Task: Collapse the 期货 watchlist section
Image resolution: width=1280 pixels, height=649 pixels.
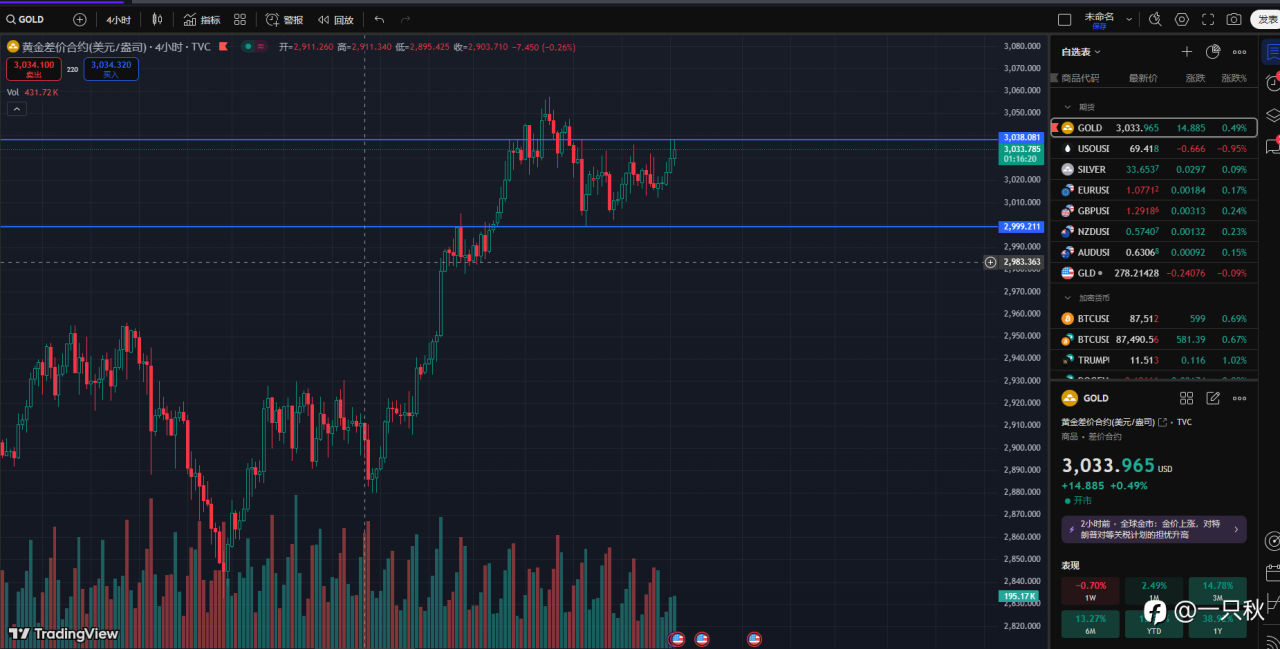Action: [1067, 107]
